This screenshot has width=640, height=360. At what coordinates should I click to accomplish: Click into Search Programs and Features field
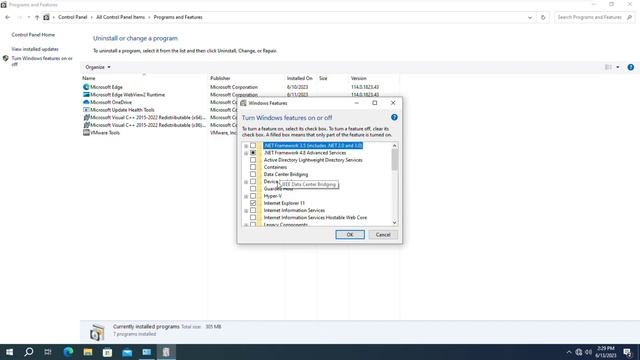590,17
